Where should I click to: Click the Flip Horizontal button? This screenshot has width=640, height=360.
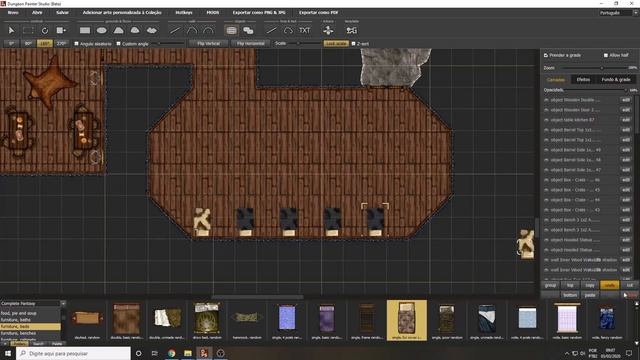[x=251, y=43]
